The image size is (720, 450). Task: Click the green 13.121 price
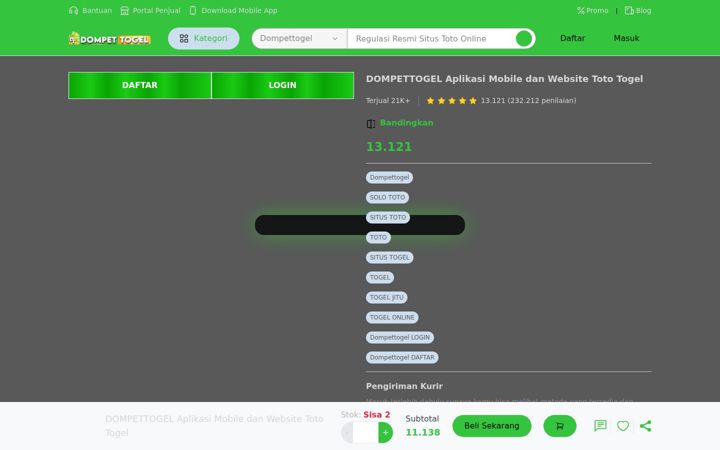(389, 147)
